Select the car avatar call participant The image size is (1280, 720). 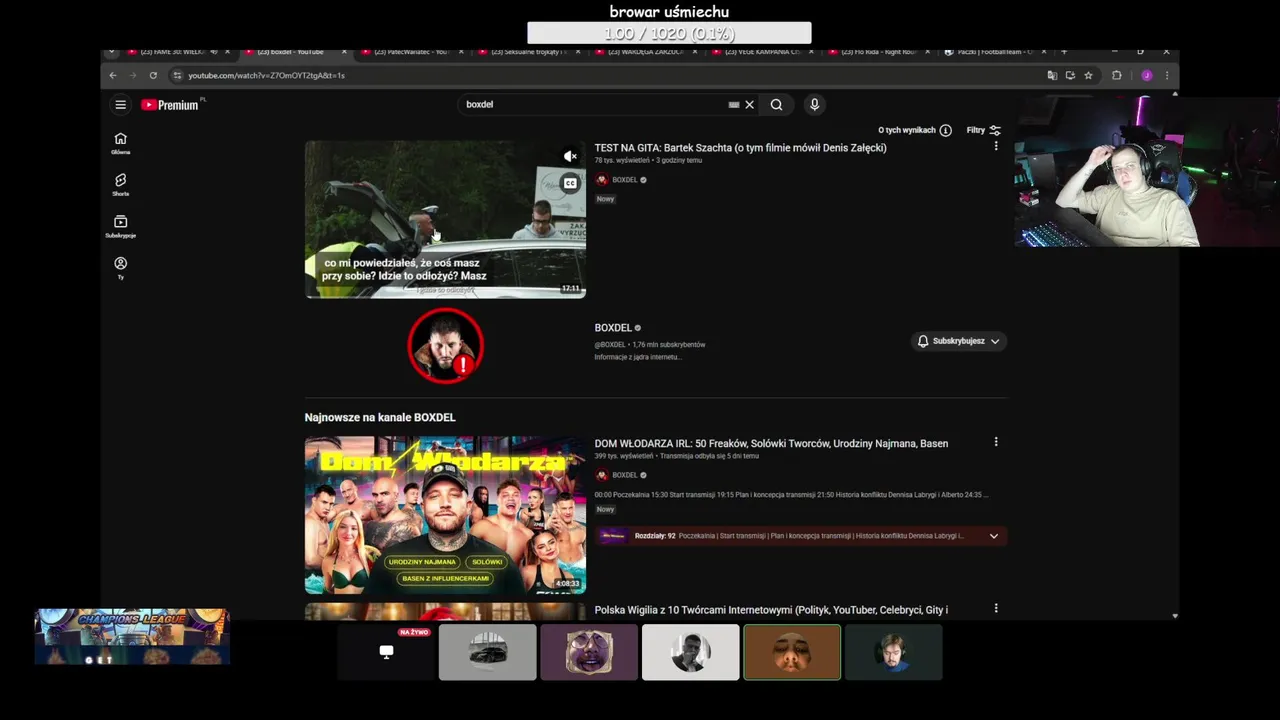(487, 652)
